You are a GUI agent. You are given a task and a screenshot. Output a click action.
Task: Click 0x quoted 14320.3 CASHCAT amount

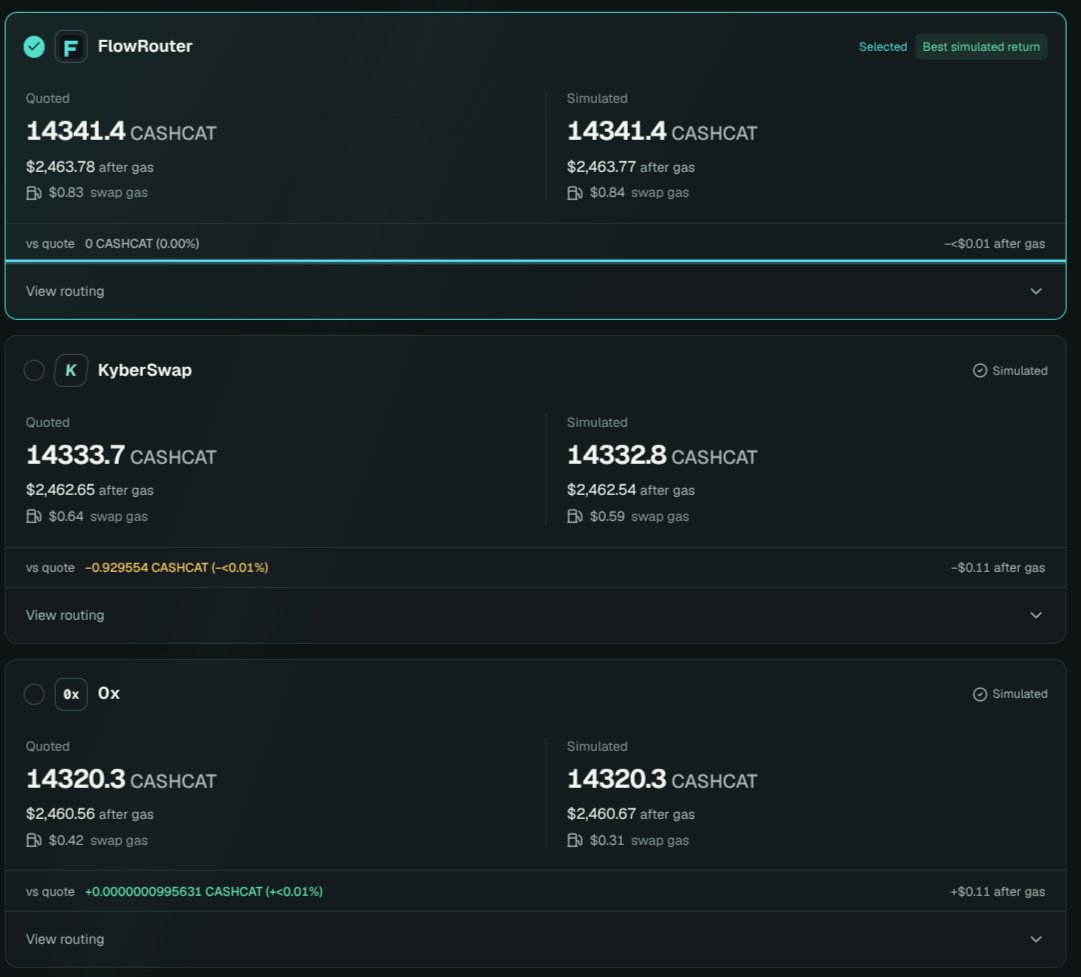[x=121, y=779]
